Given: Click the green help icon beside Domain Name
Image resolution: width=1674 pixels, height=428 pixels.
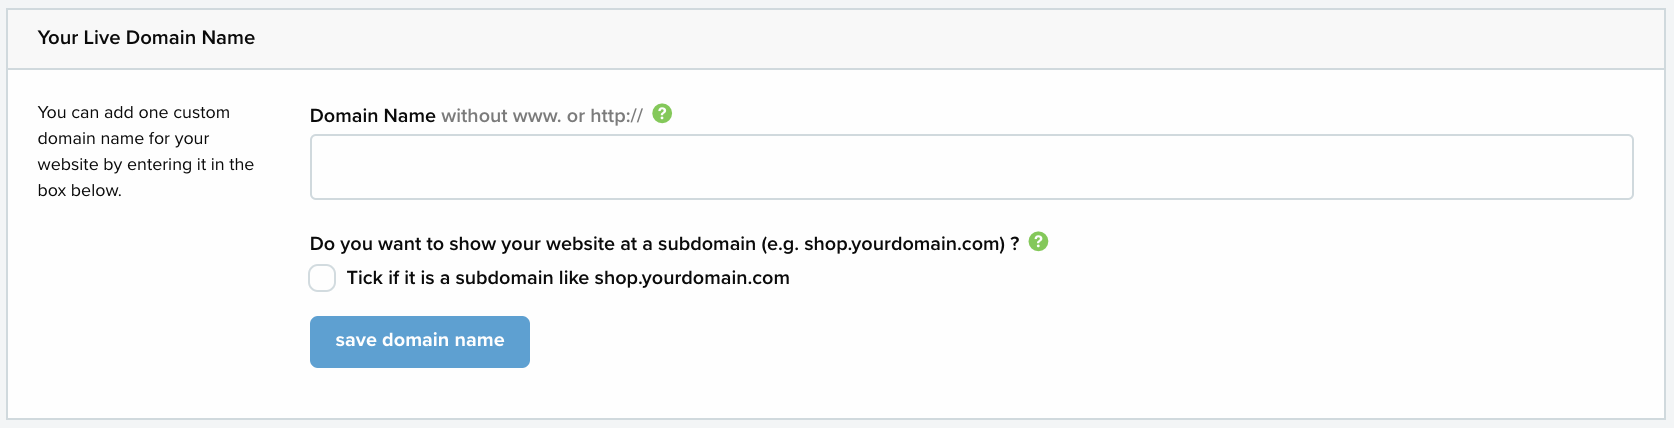Looking at the screenshot, I should click(662, 114).
